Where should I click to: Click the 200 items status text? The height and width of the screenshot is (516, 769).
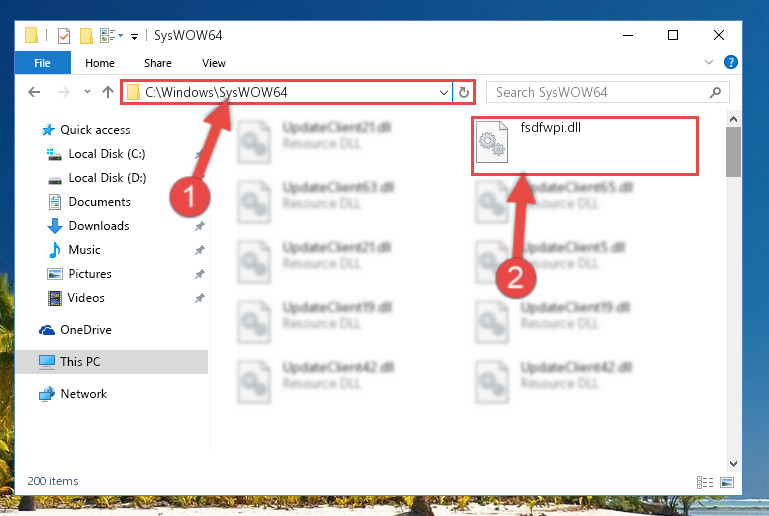53,481
